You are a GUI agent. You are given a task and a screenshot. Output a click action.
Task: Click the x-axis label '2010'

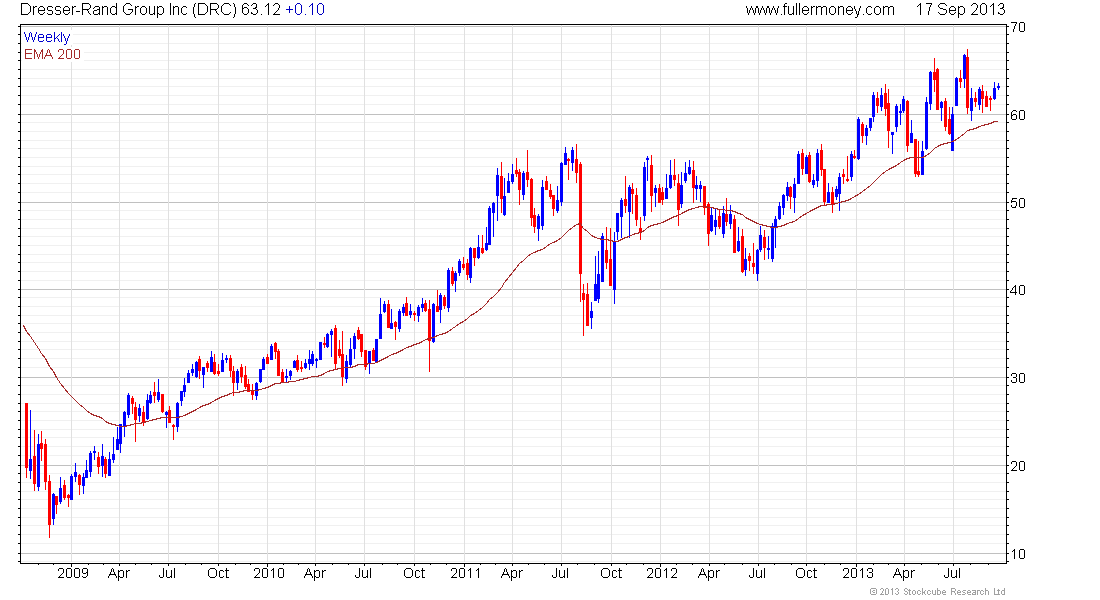point(269,573)
